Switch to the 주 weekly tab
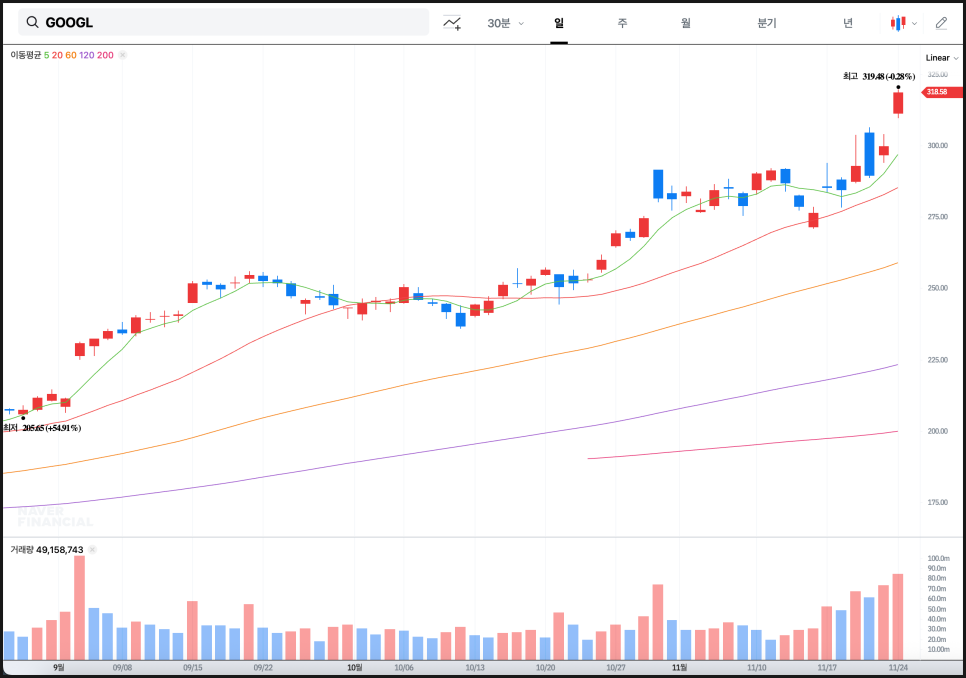The image size is (966, 678). point(622,23)
